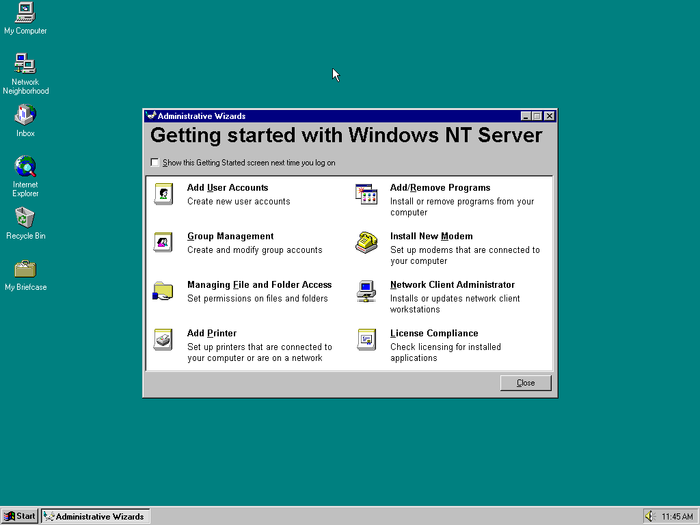This screenshot has height=525, width=700.
Task: Select the Add Printer wizard icon
Action: [163, 340]
